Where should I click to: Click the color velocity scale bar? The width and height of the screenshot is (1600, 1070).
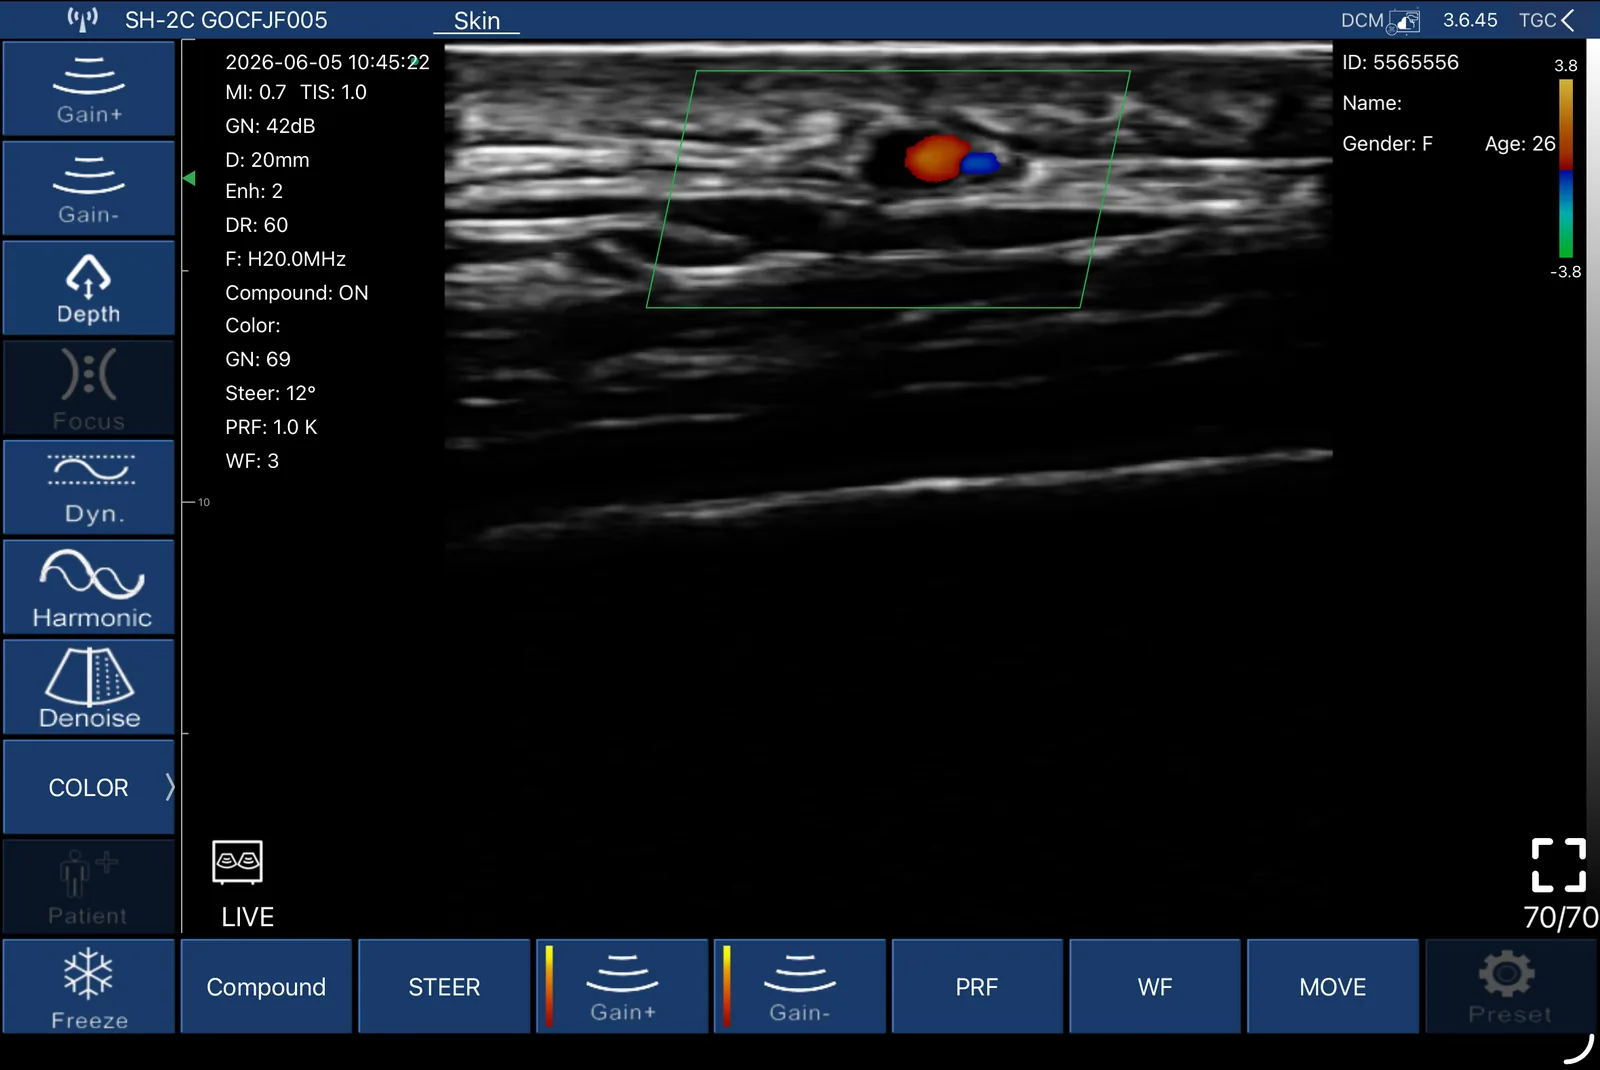coord(1566,168)
